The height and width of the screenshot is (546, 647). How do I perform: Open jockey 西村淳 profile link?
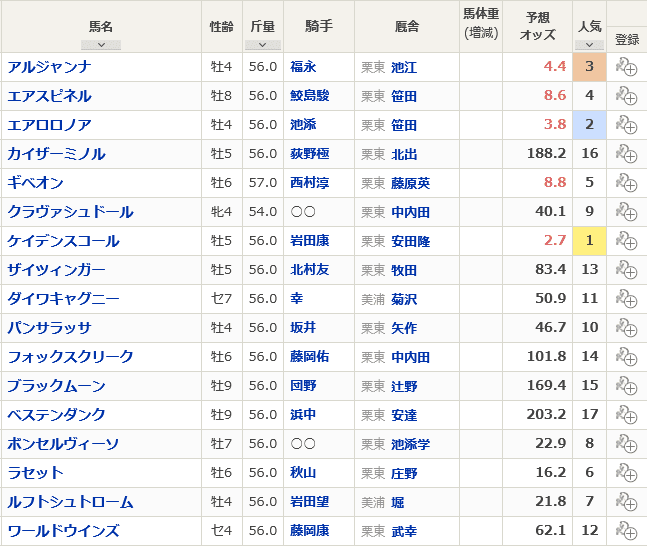(x=309, y=182)
